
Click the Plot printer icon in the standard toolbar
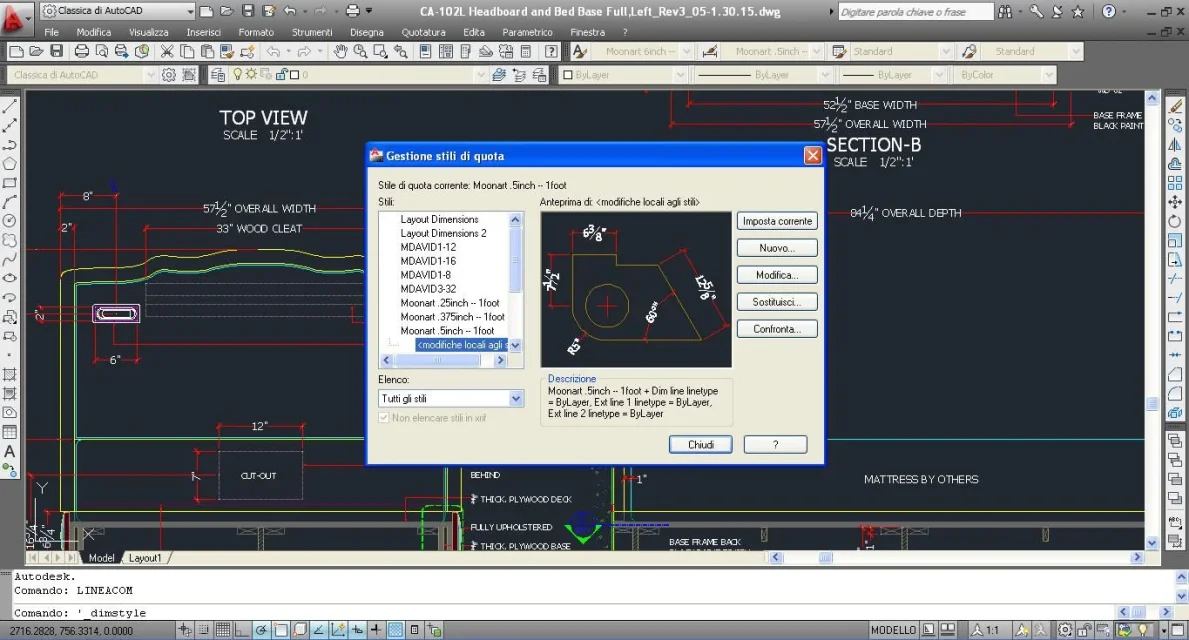[x=81, y=51]
